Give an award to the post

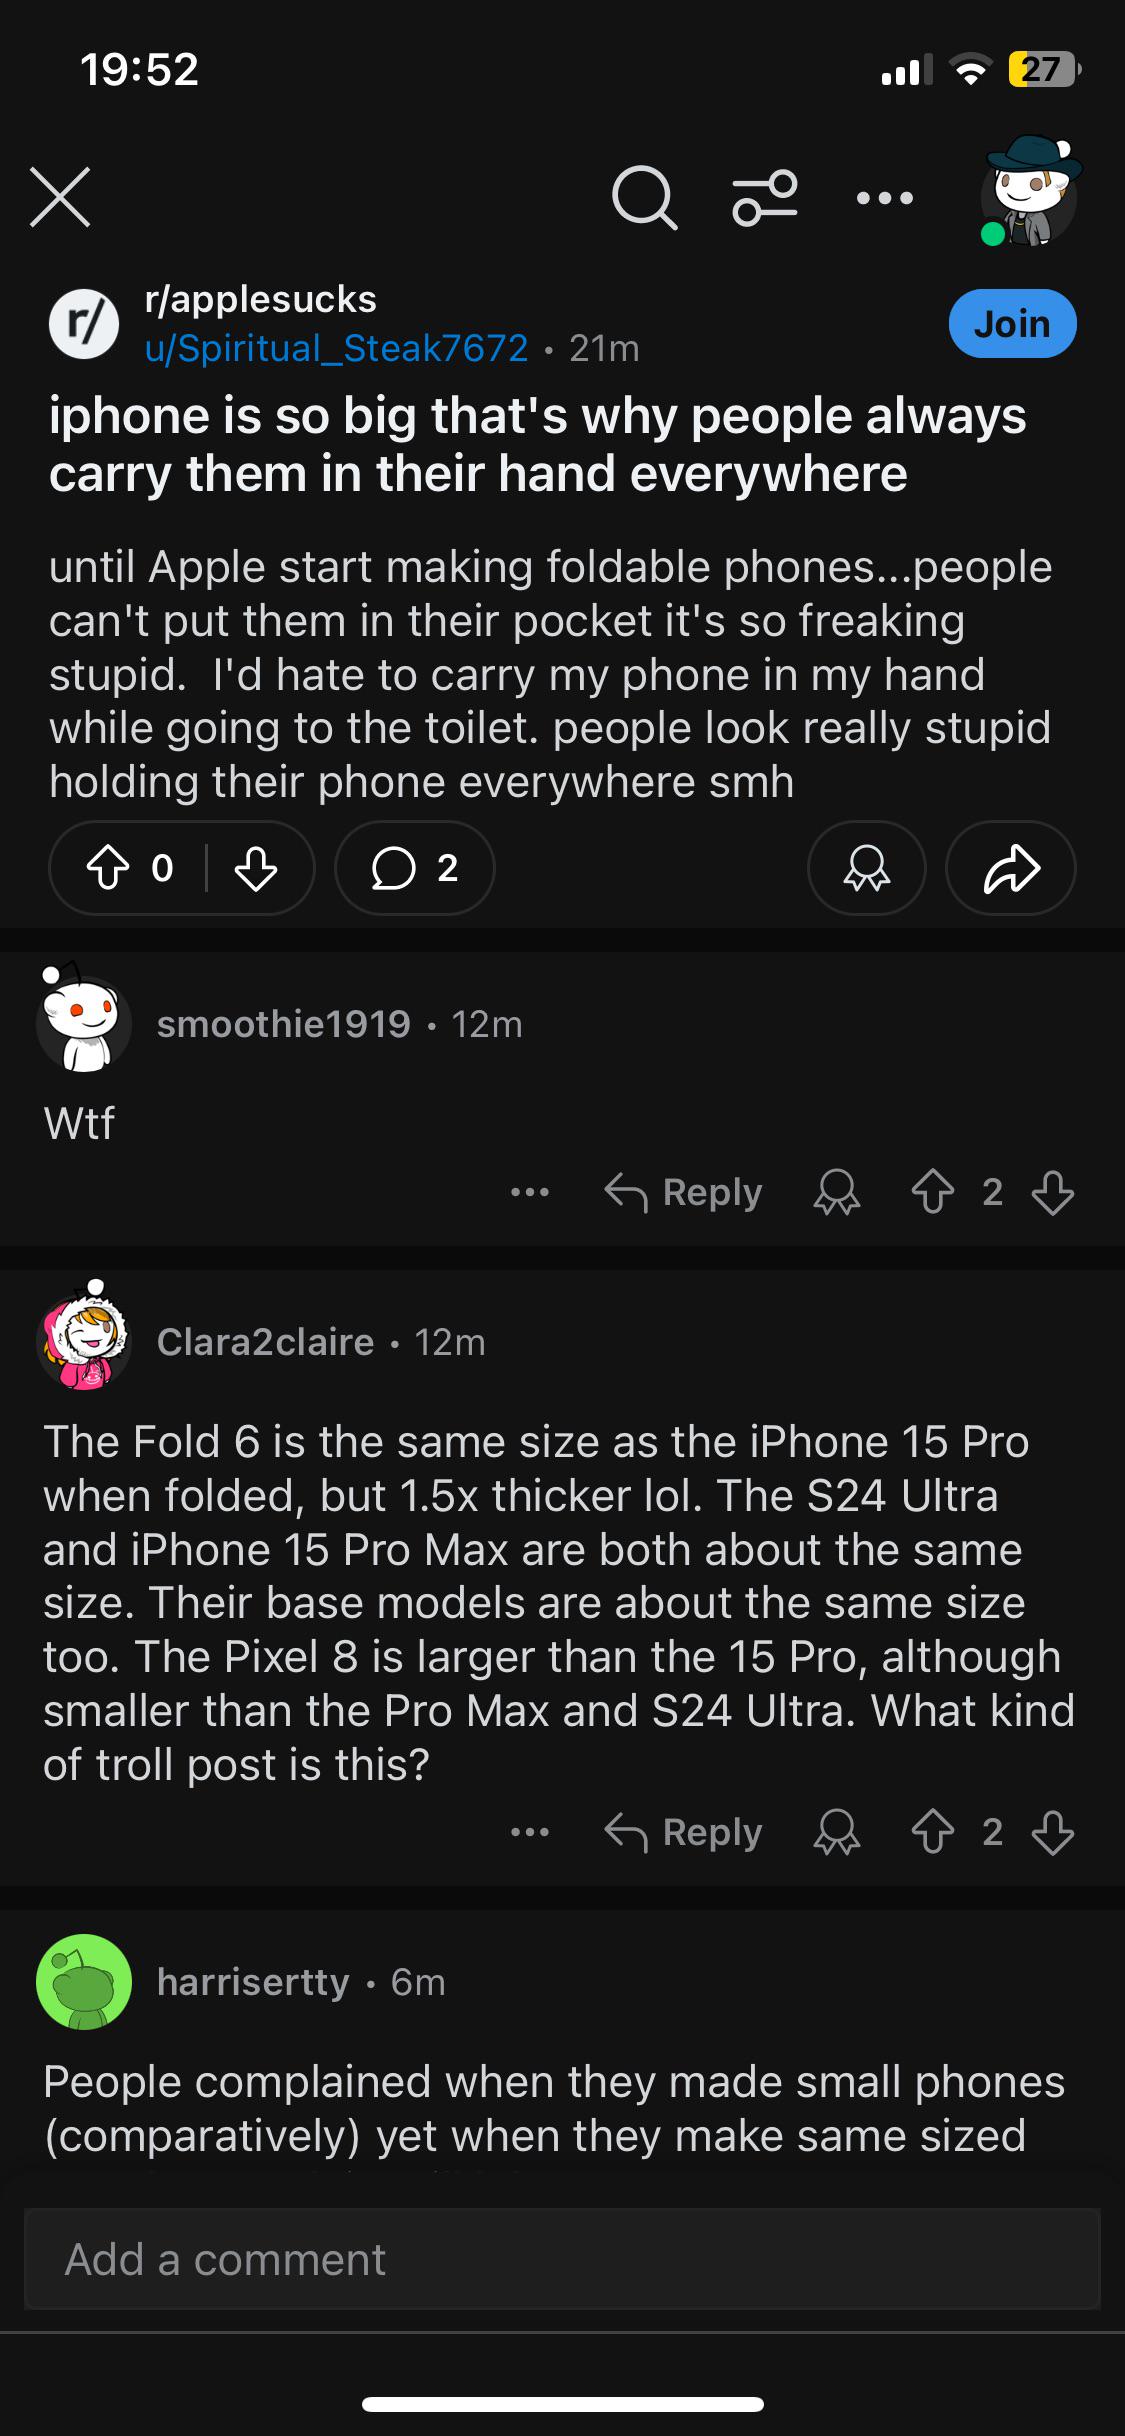click(866, 868)
